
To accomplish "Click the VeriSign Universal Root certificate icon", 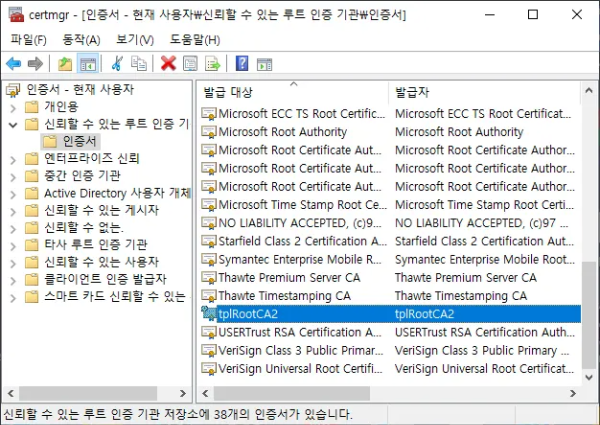I will (x=209, y=368).
